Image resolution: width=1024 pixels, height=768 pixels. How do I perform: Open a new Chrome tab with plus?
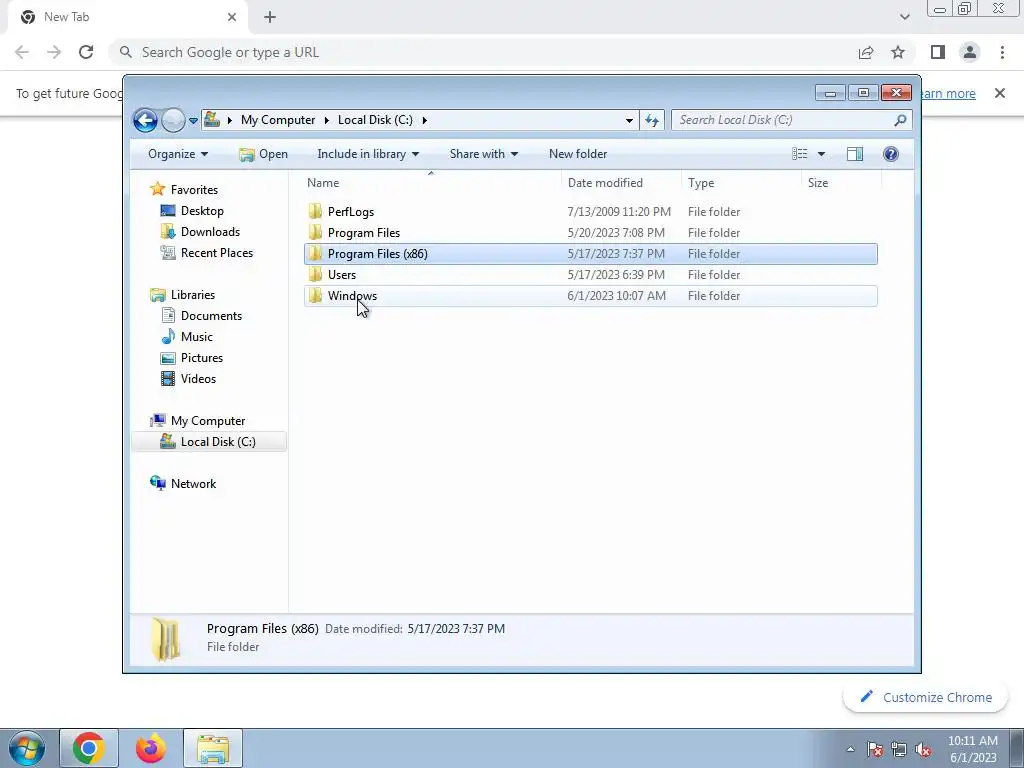[270, 17]
